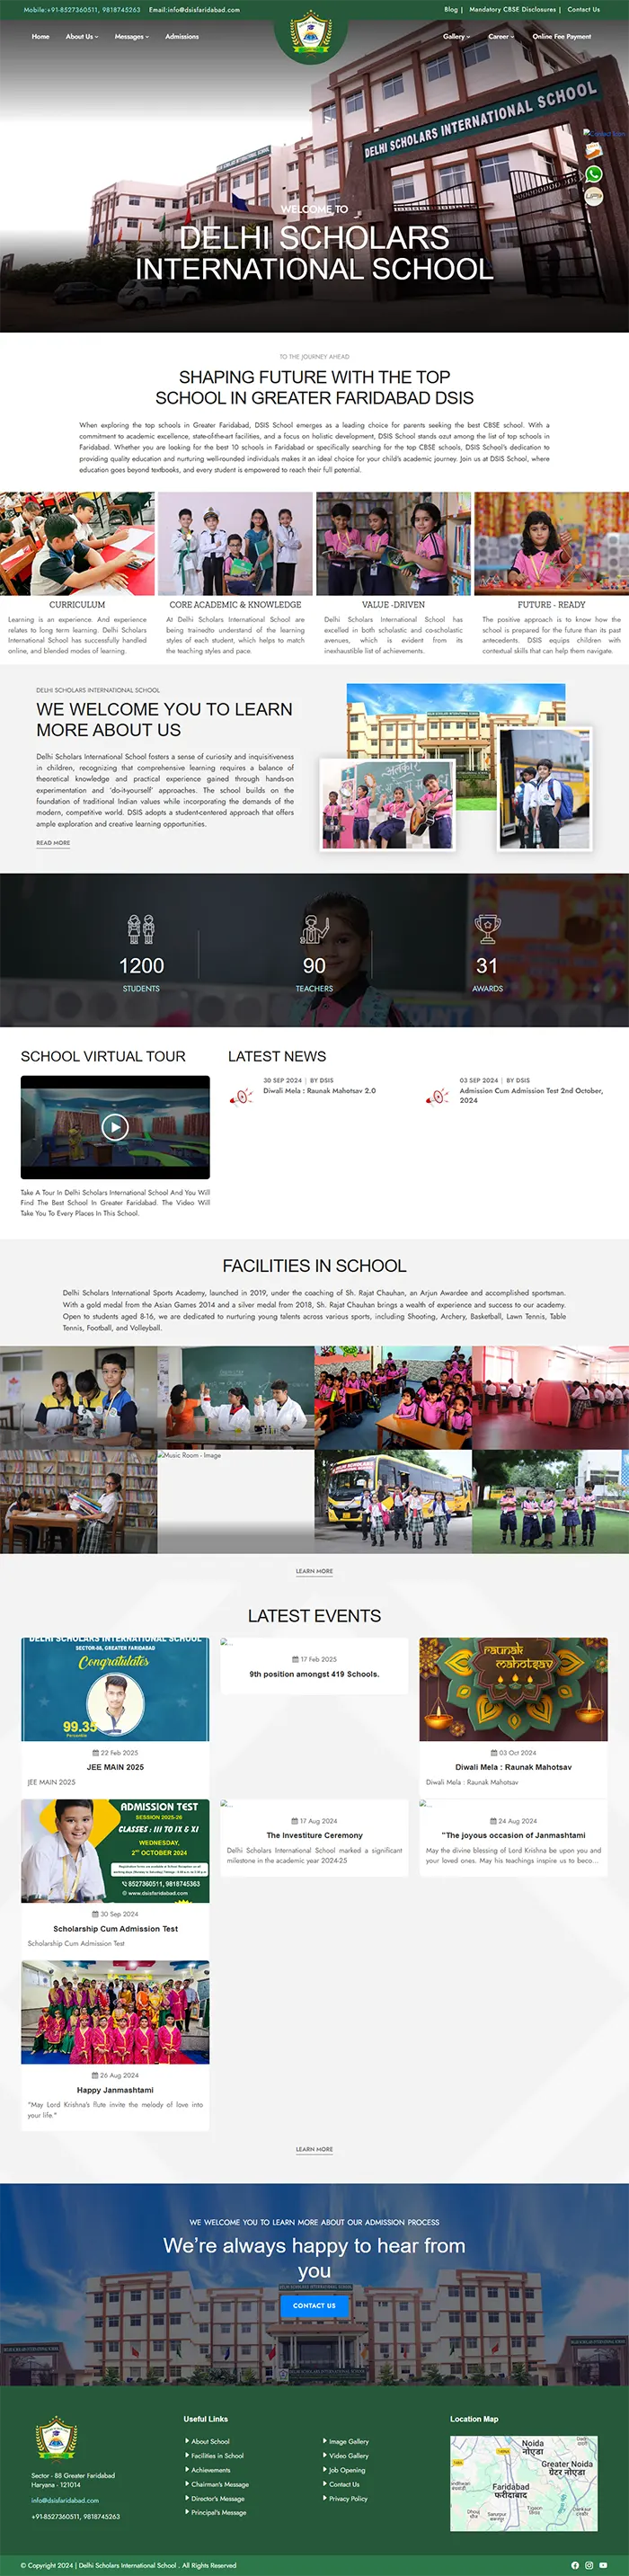Open 9th position amongst 419 Schools event
The height and width of the screenshot is (2576, 629).
click(x=314, y=1674)
